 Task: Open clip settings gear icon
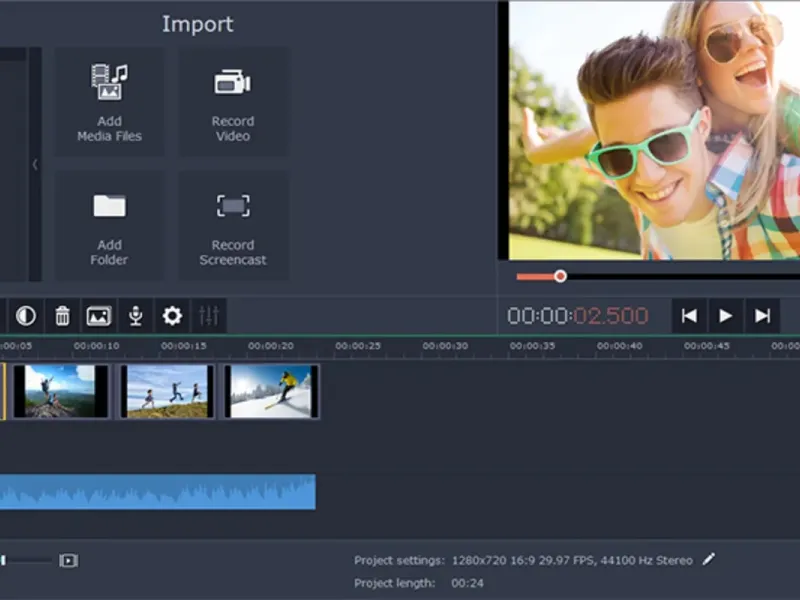pyautogui.click(x=172, y=316)
